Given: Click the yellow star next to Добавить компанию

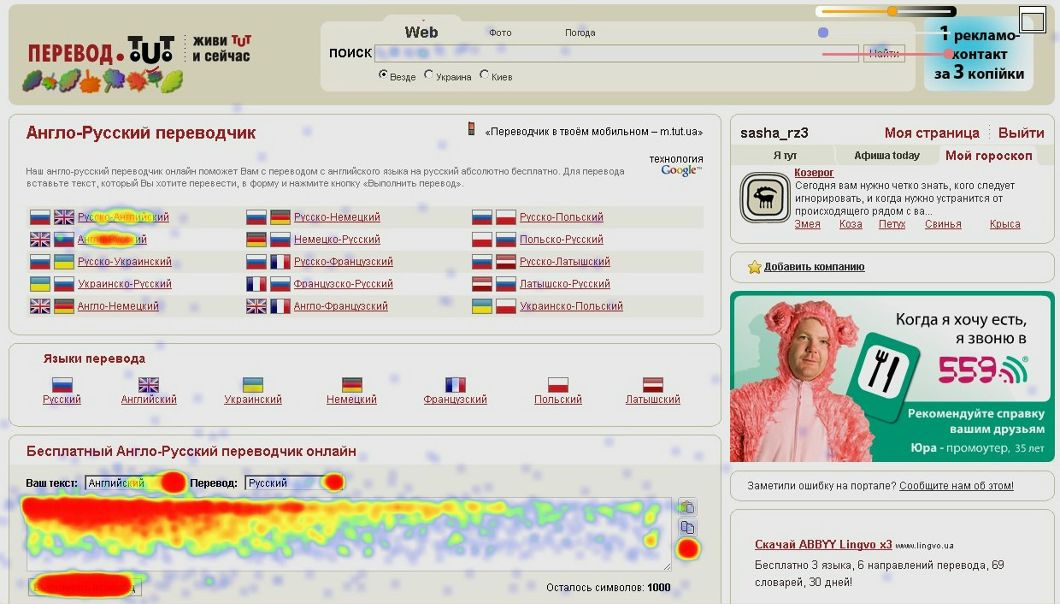Looking at the screenshot, I should [x=755, y=267].
